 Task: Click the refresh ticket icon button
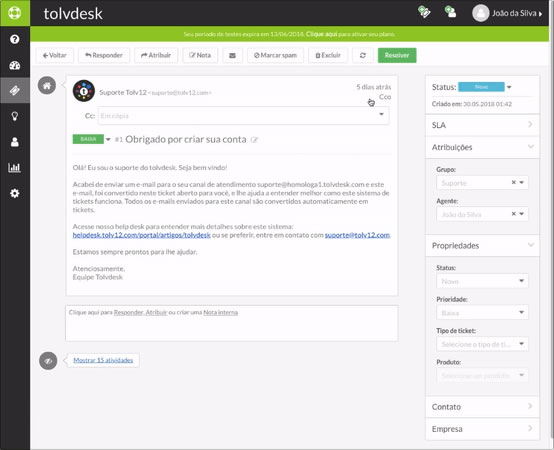(x=363, y=55)
